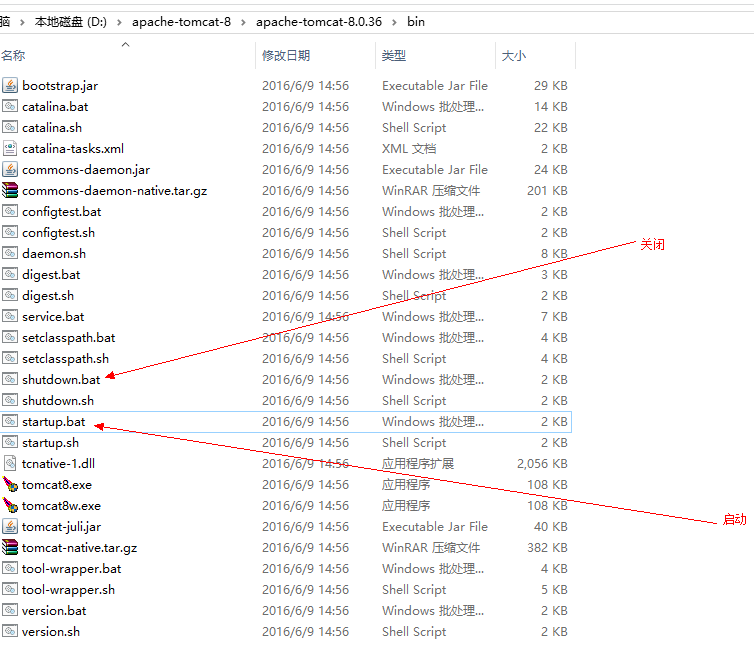Expand breadcrumb chevron before 本地磁盘 (D:)
754x648 pixels.
coord(22,22)
